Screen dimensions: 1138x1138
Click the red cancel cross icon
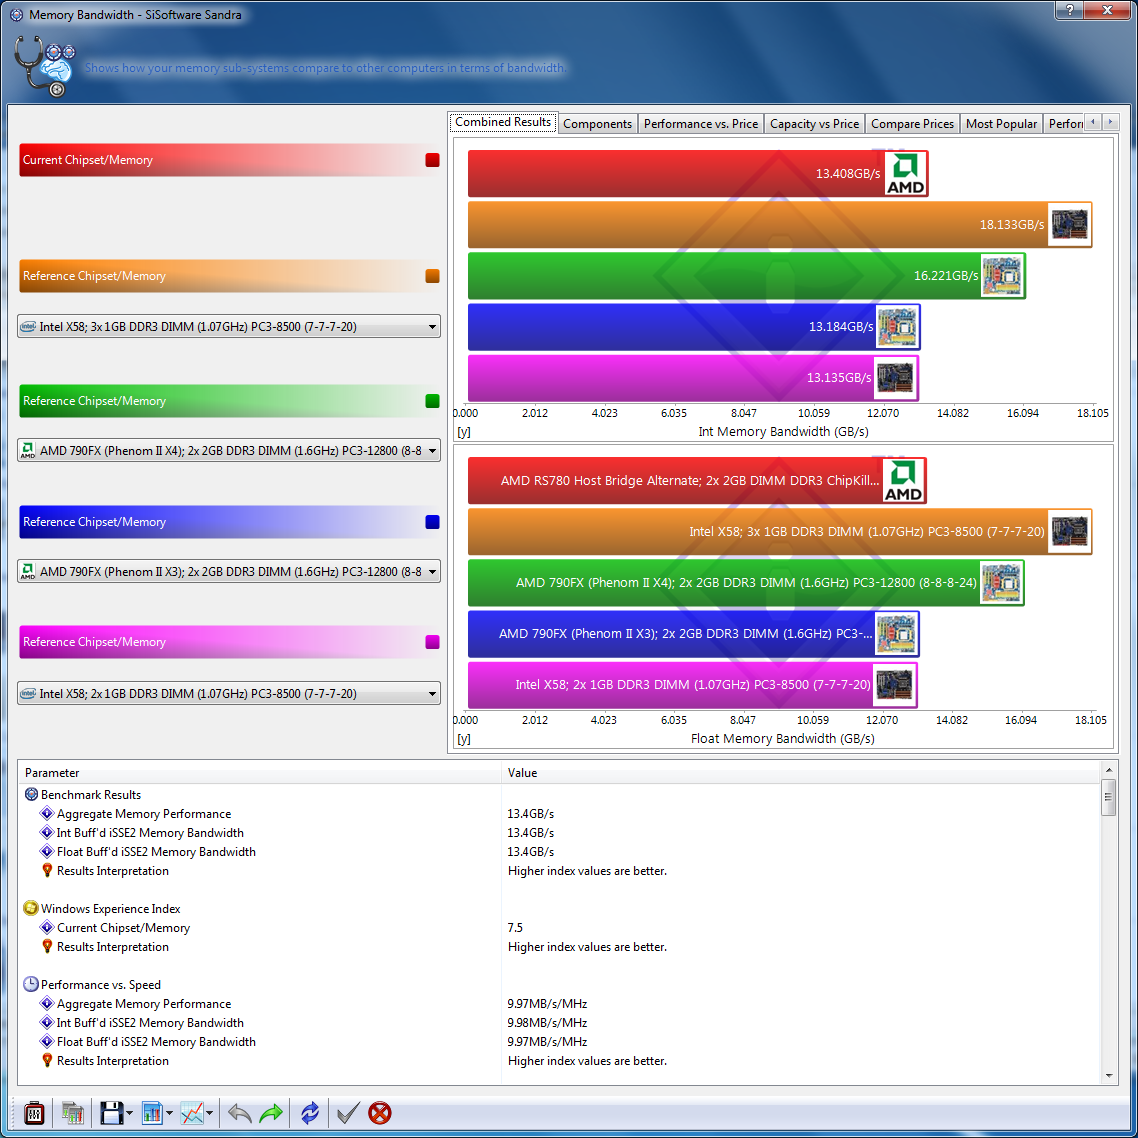(x=380, y=1113)
